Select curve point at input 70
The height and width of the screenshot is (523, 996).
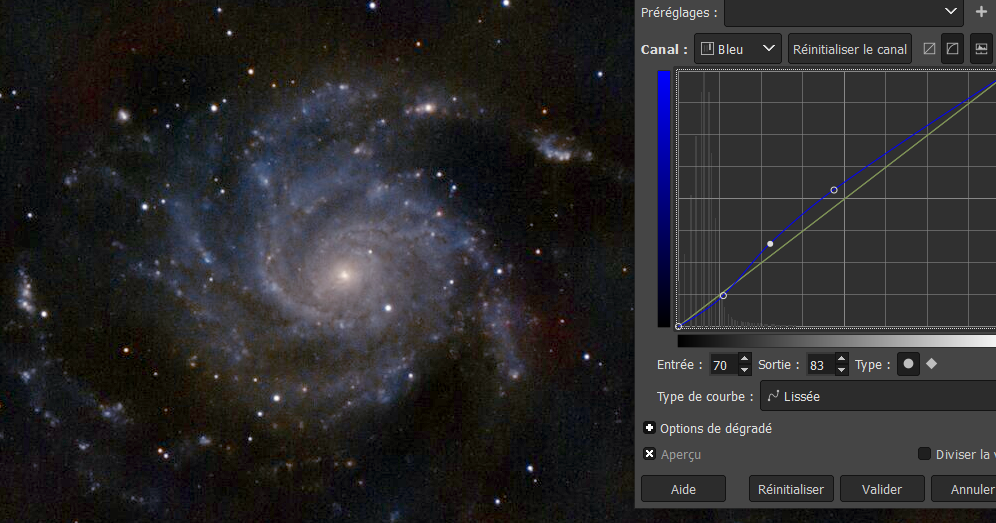click(x=770, y=244)
